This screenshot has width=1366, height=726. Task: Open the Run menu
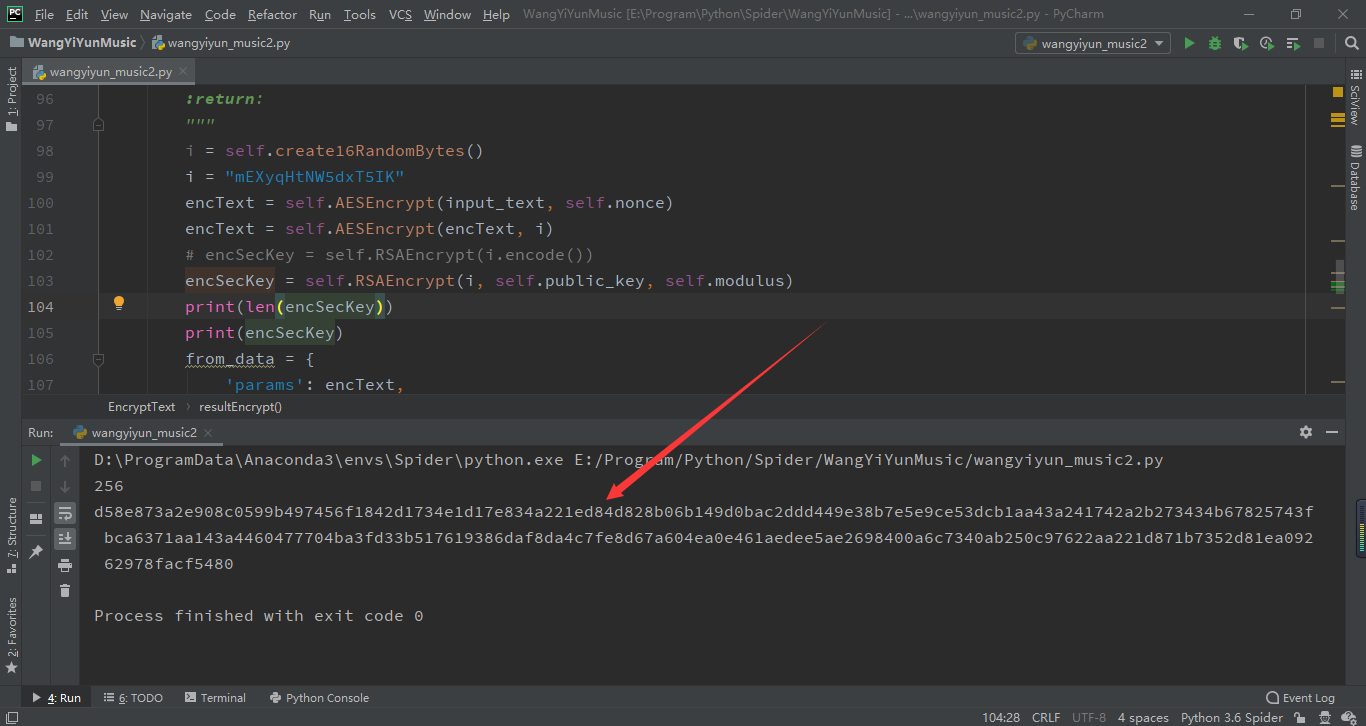(320, 14)
